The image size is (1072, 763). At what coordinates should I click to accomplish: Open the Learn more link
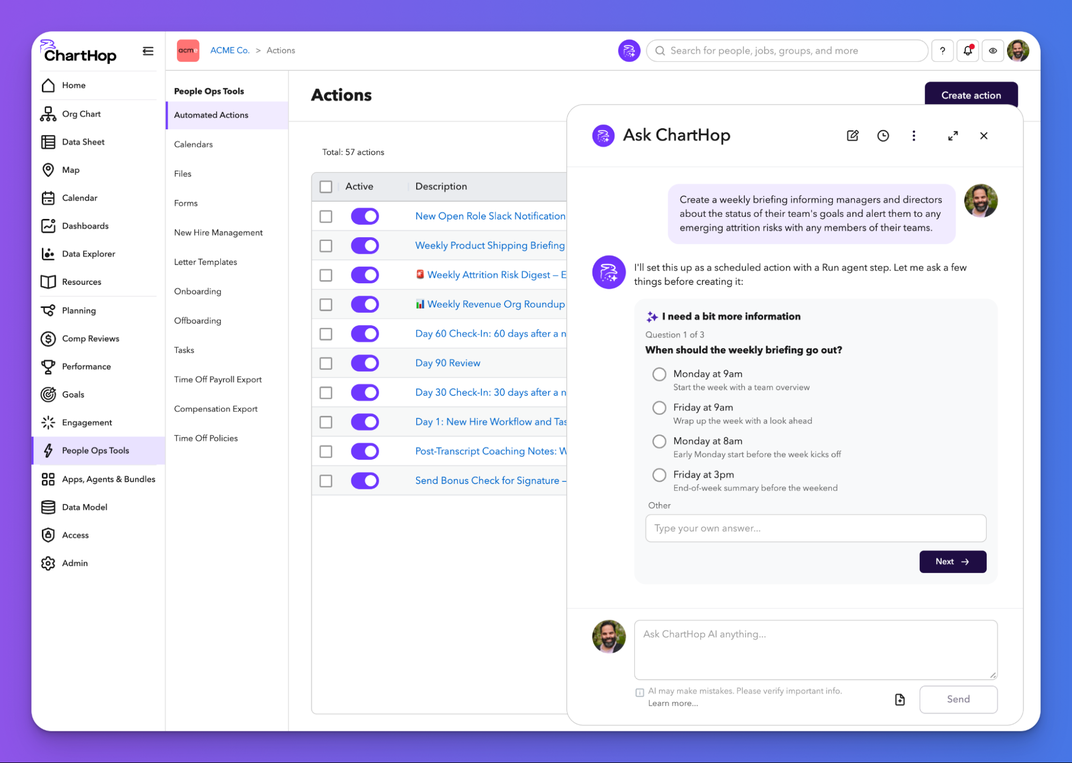tap(673, 704)
